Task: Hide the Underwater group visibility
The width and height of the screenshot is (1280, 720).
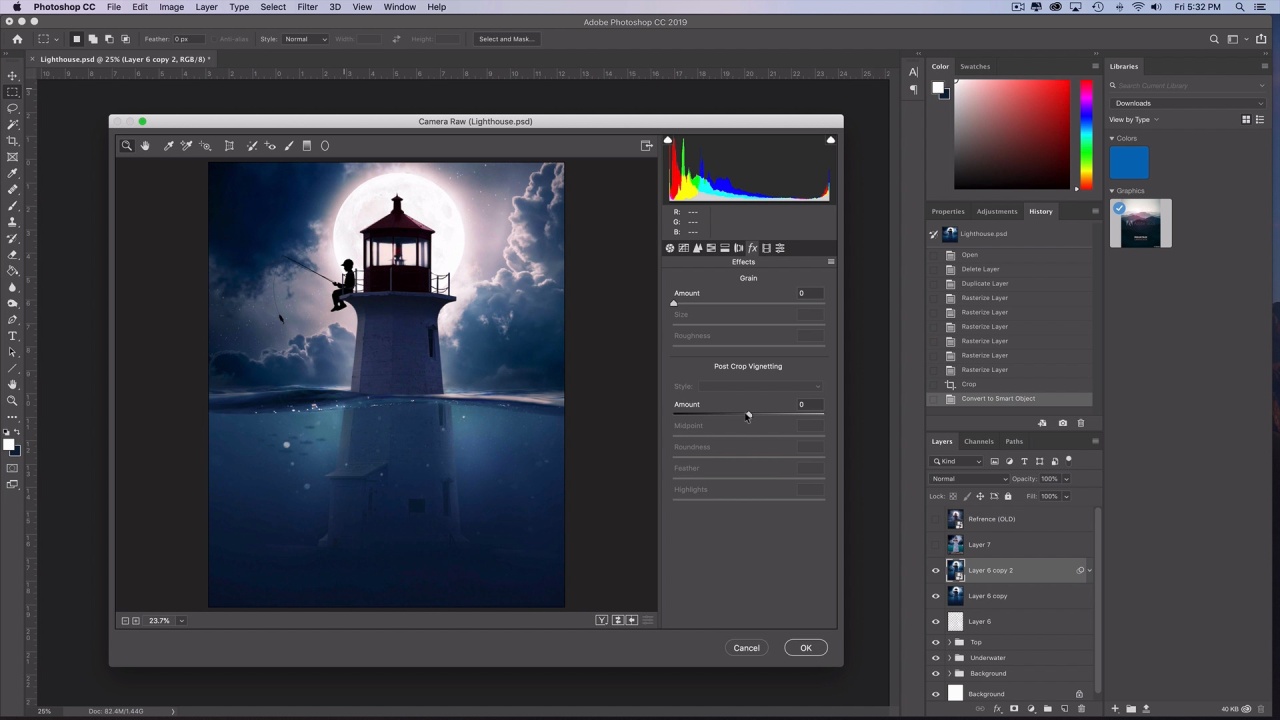Action: tap(936, 658)
